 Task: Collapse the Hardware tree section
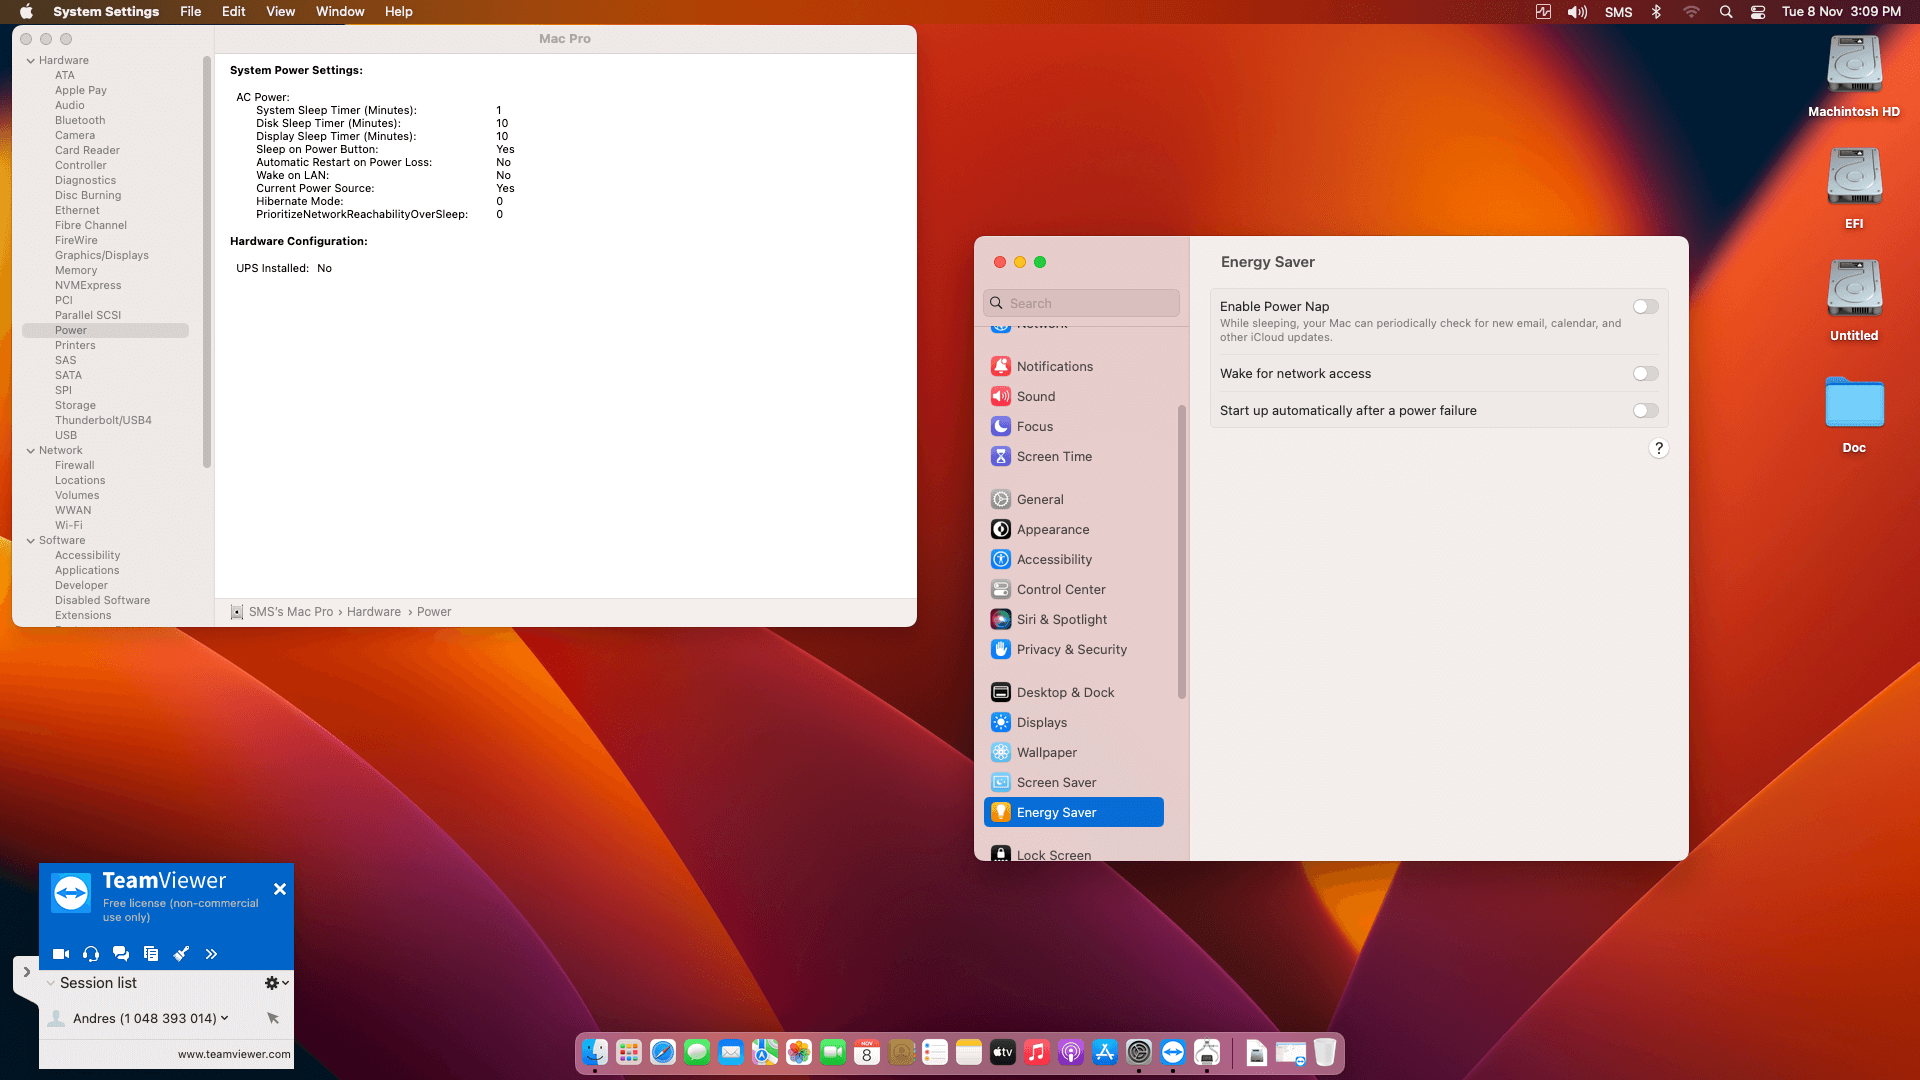(31, 61)
